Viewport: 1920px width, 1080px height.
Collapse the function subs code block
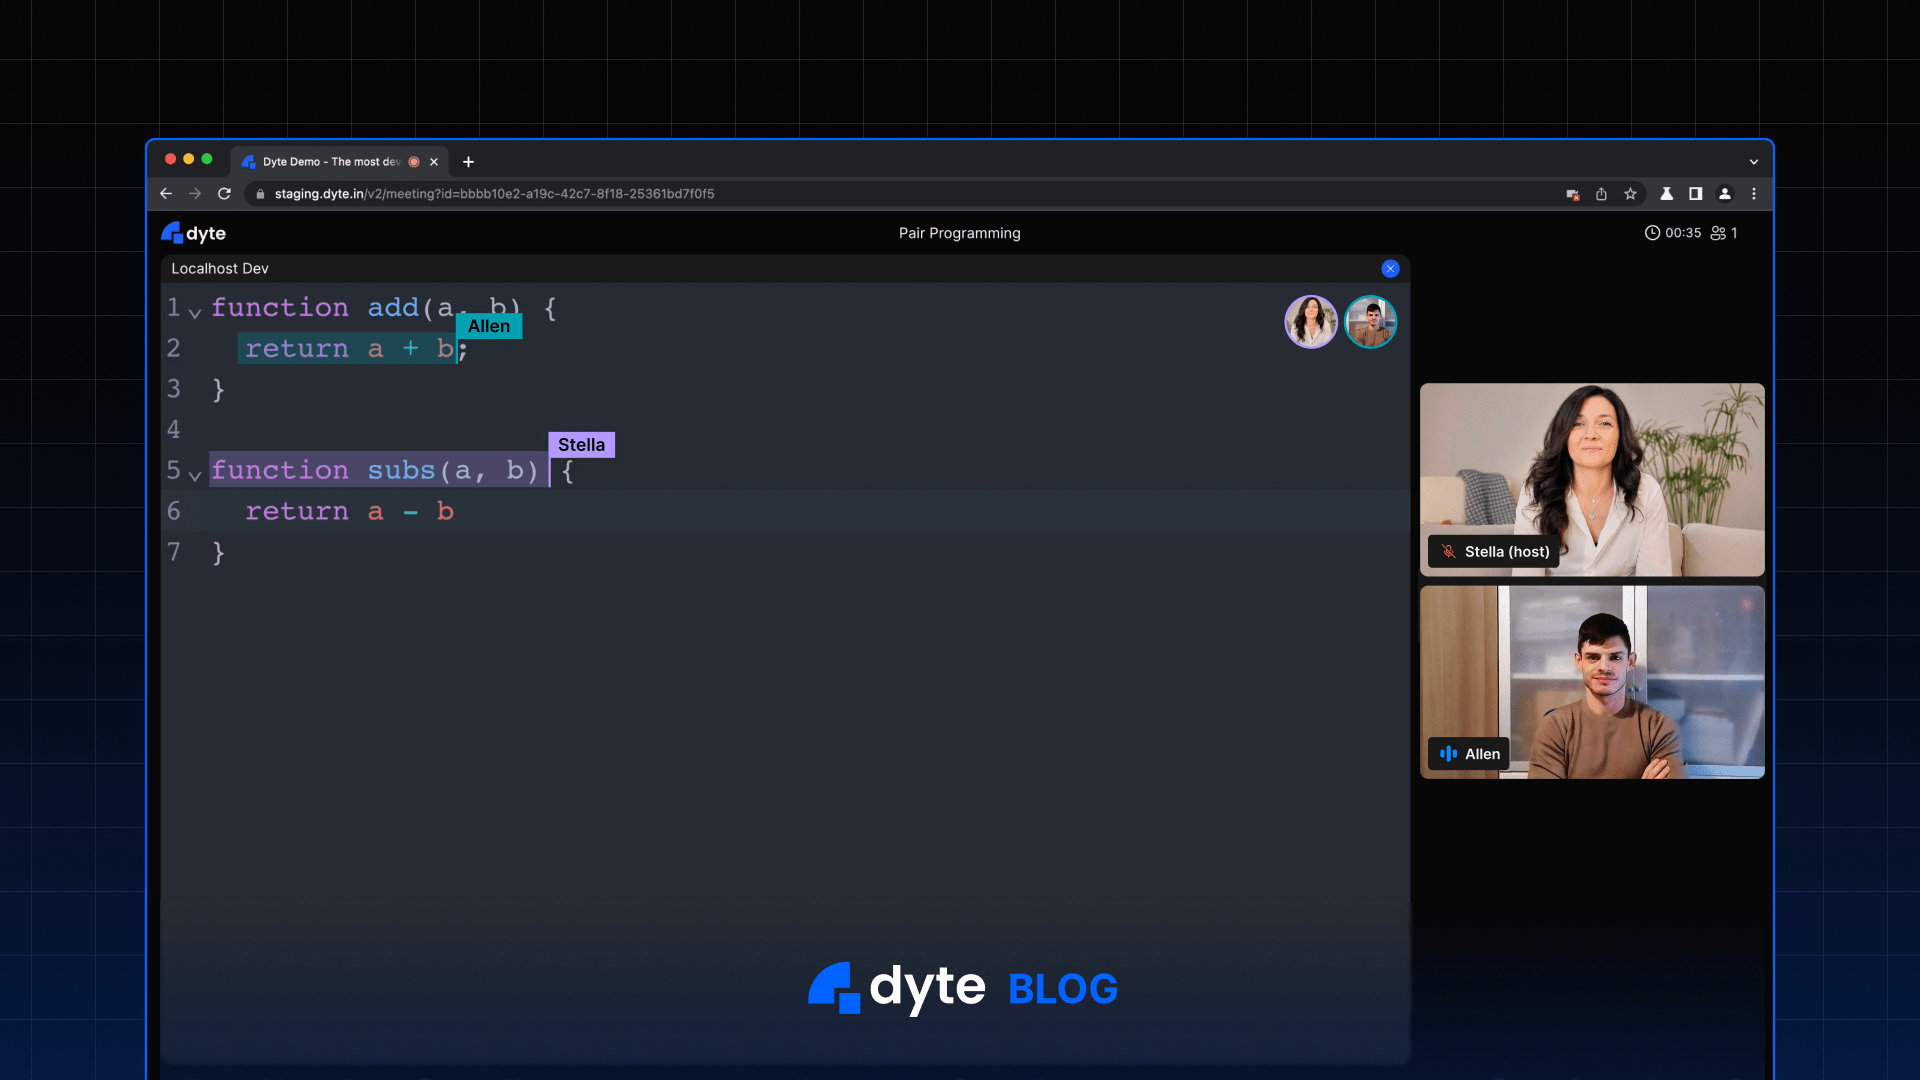tap(195, 476)
